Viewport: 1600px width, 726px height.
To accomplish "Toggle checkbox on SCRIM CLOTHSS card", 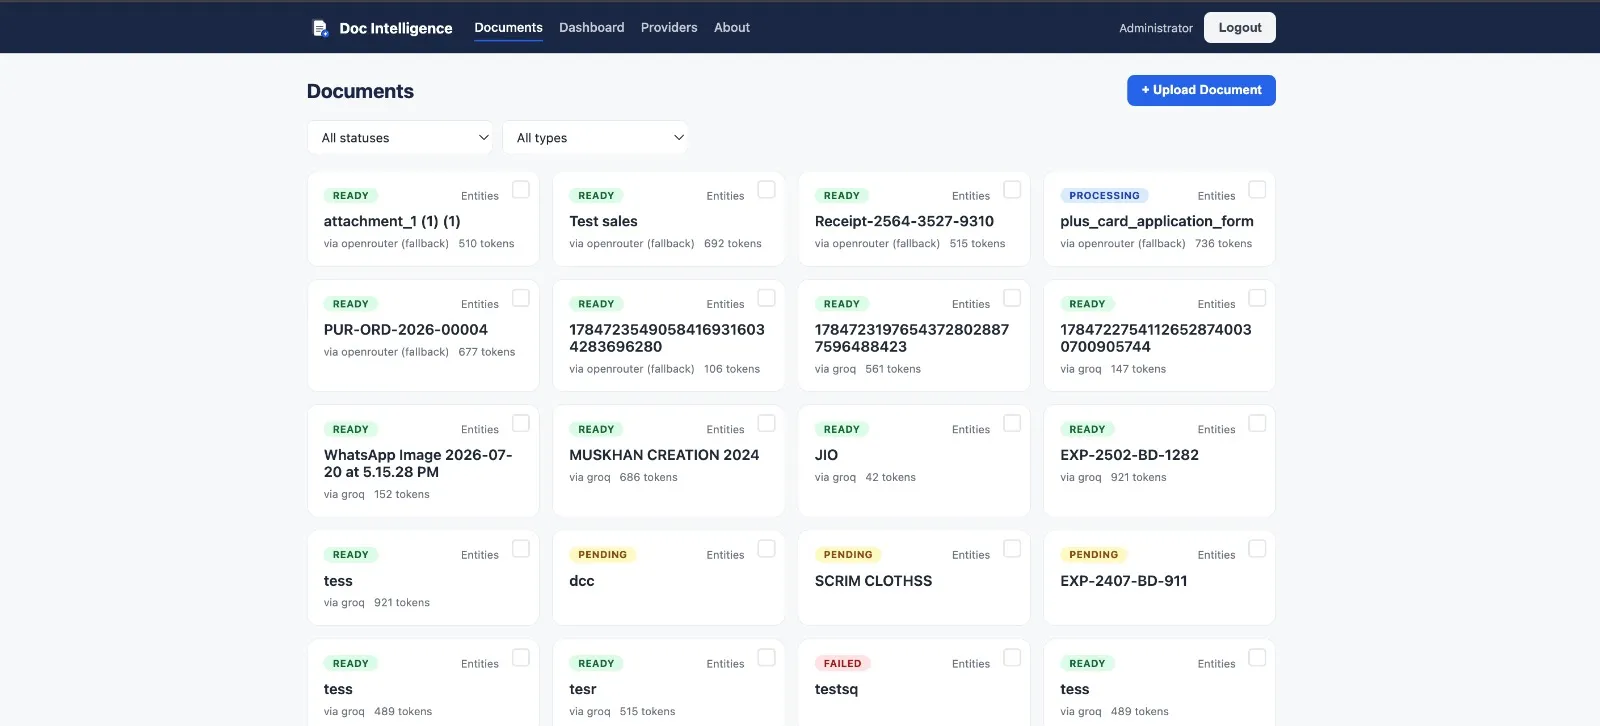I will [1012, 548].
